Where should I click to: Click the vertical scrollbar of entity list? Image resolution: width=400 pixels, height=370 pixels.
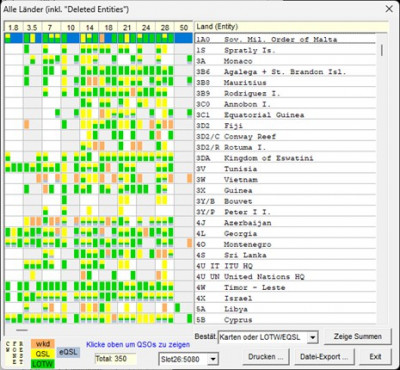(382, 178)
